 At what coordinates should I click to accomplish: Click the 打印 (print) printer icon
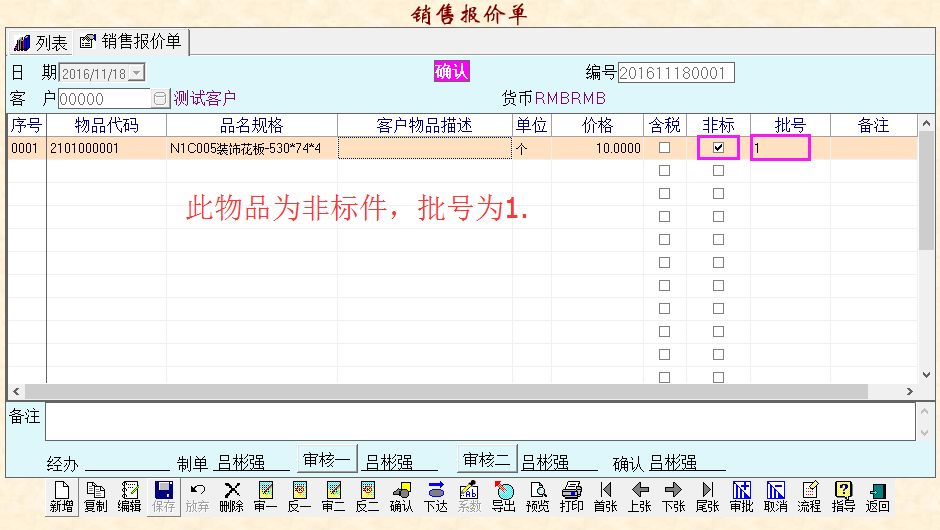571,496
